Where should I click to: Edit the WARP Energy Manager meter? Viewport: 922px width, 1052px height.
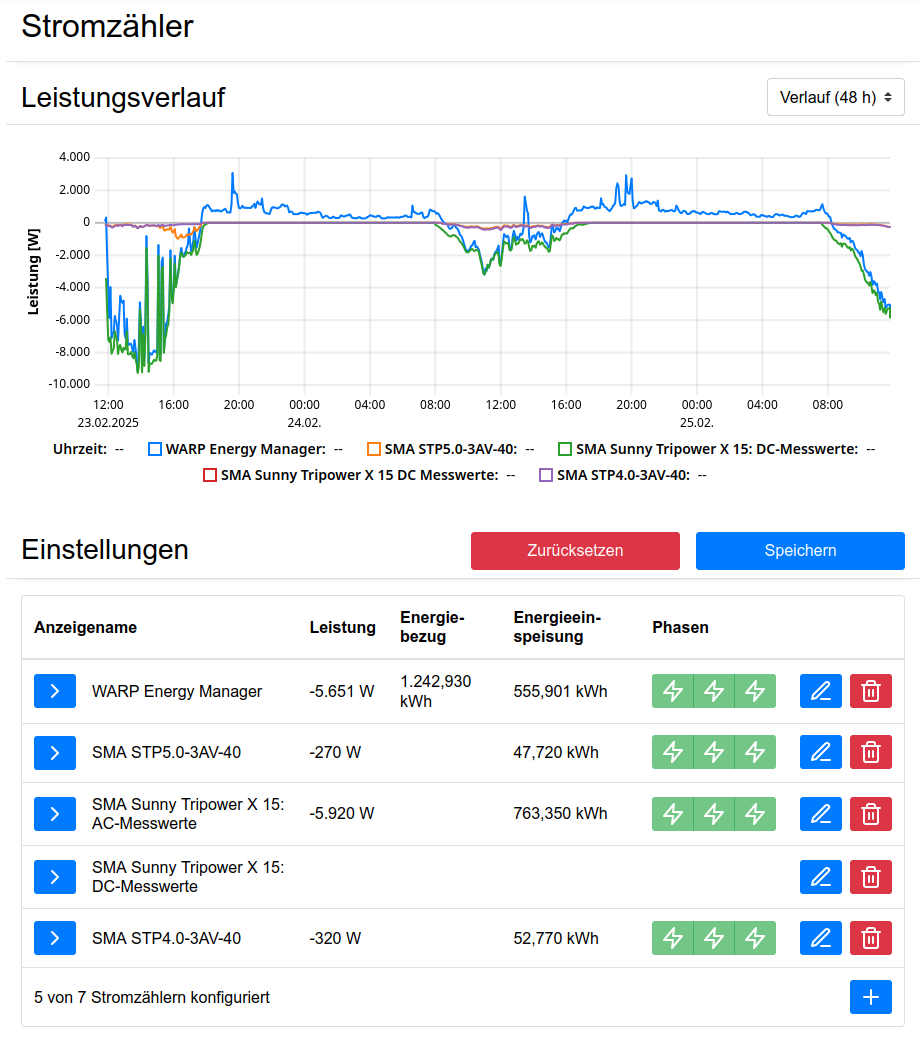click(x=820, y=691)
